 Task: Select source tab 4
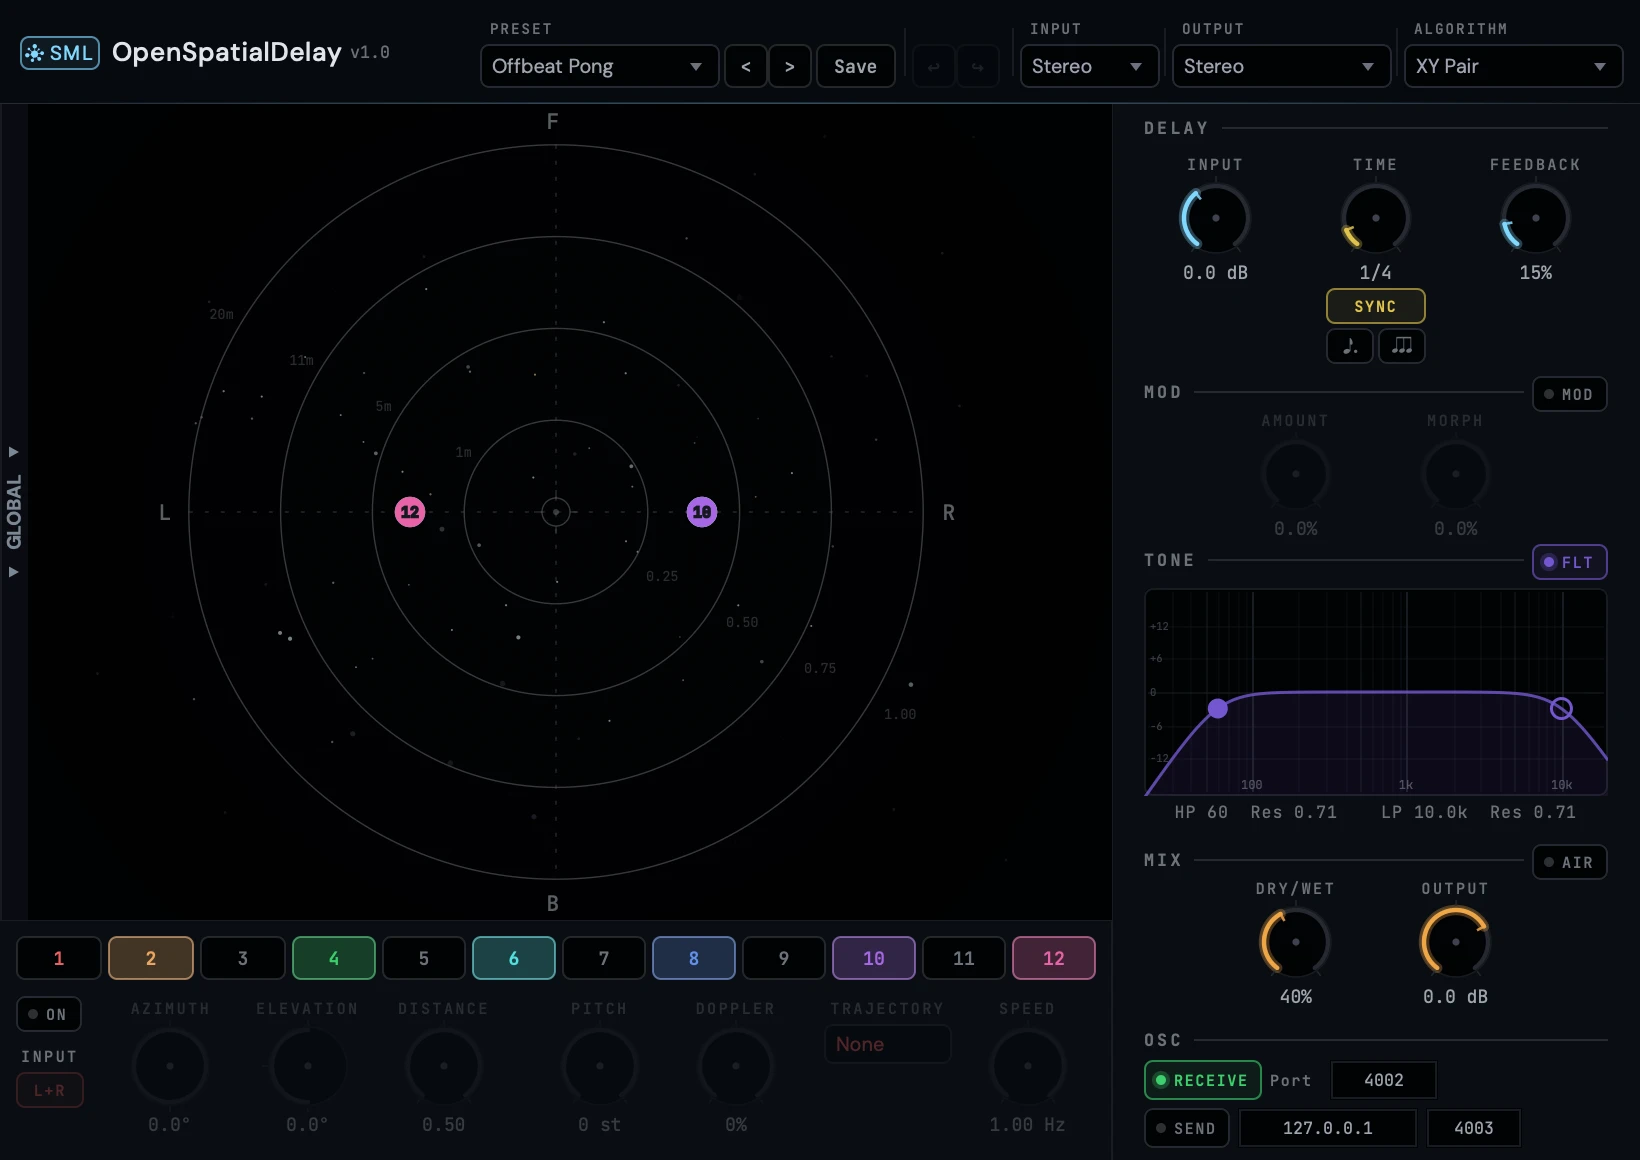click(334, 958)
